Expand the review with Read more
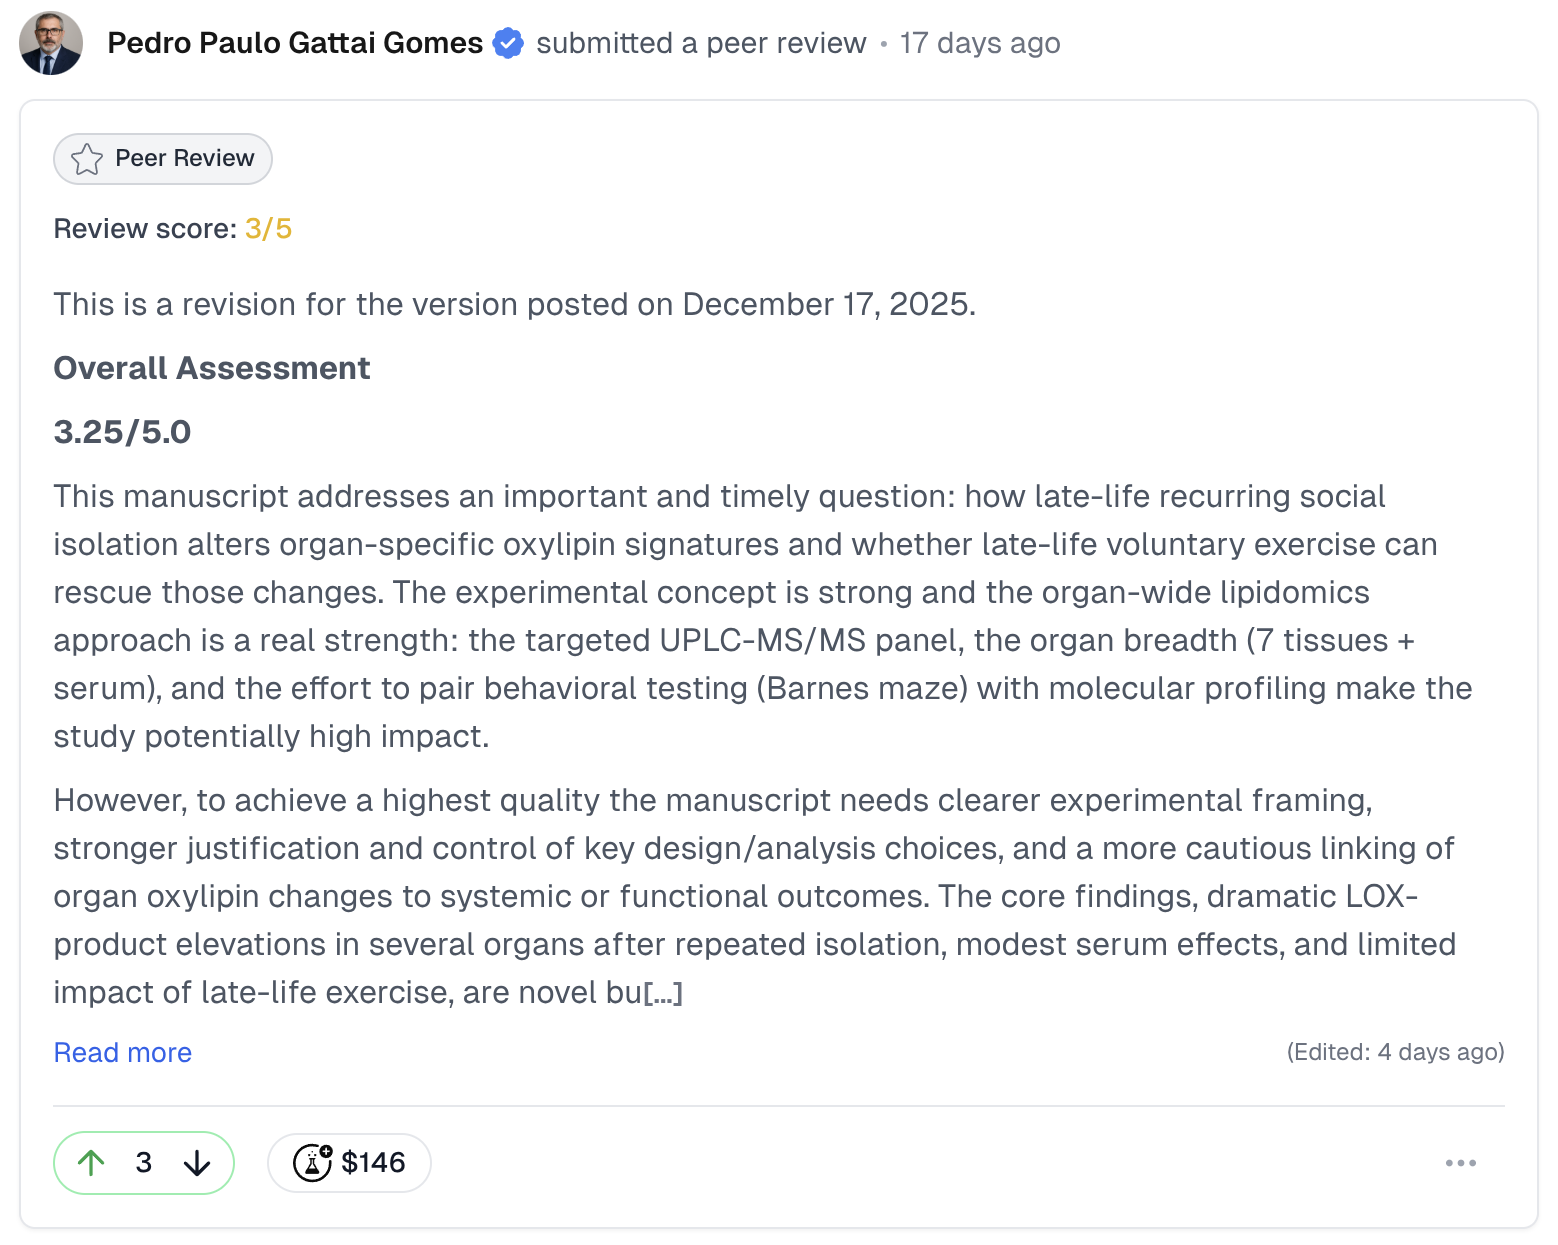1558x1245 pixels. pyautogui.click(x=122, y=1052)
